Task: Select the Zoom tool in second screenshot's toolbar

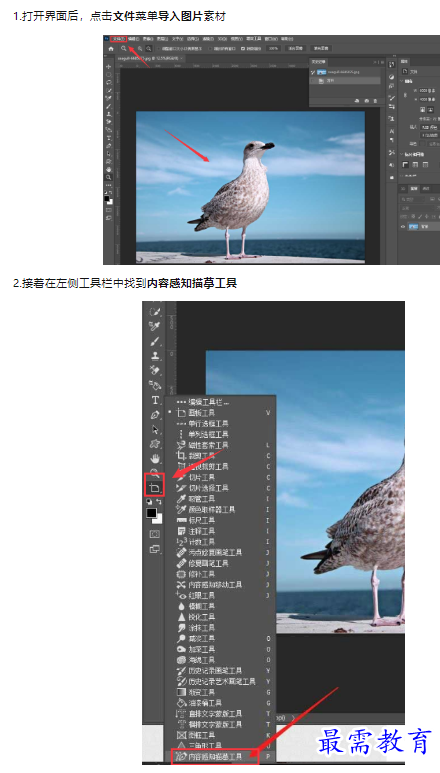Action: pos(155,472)
